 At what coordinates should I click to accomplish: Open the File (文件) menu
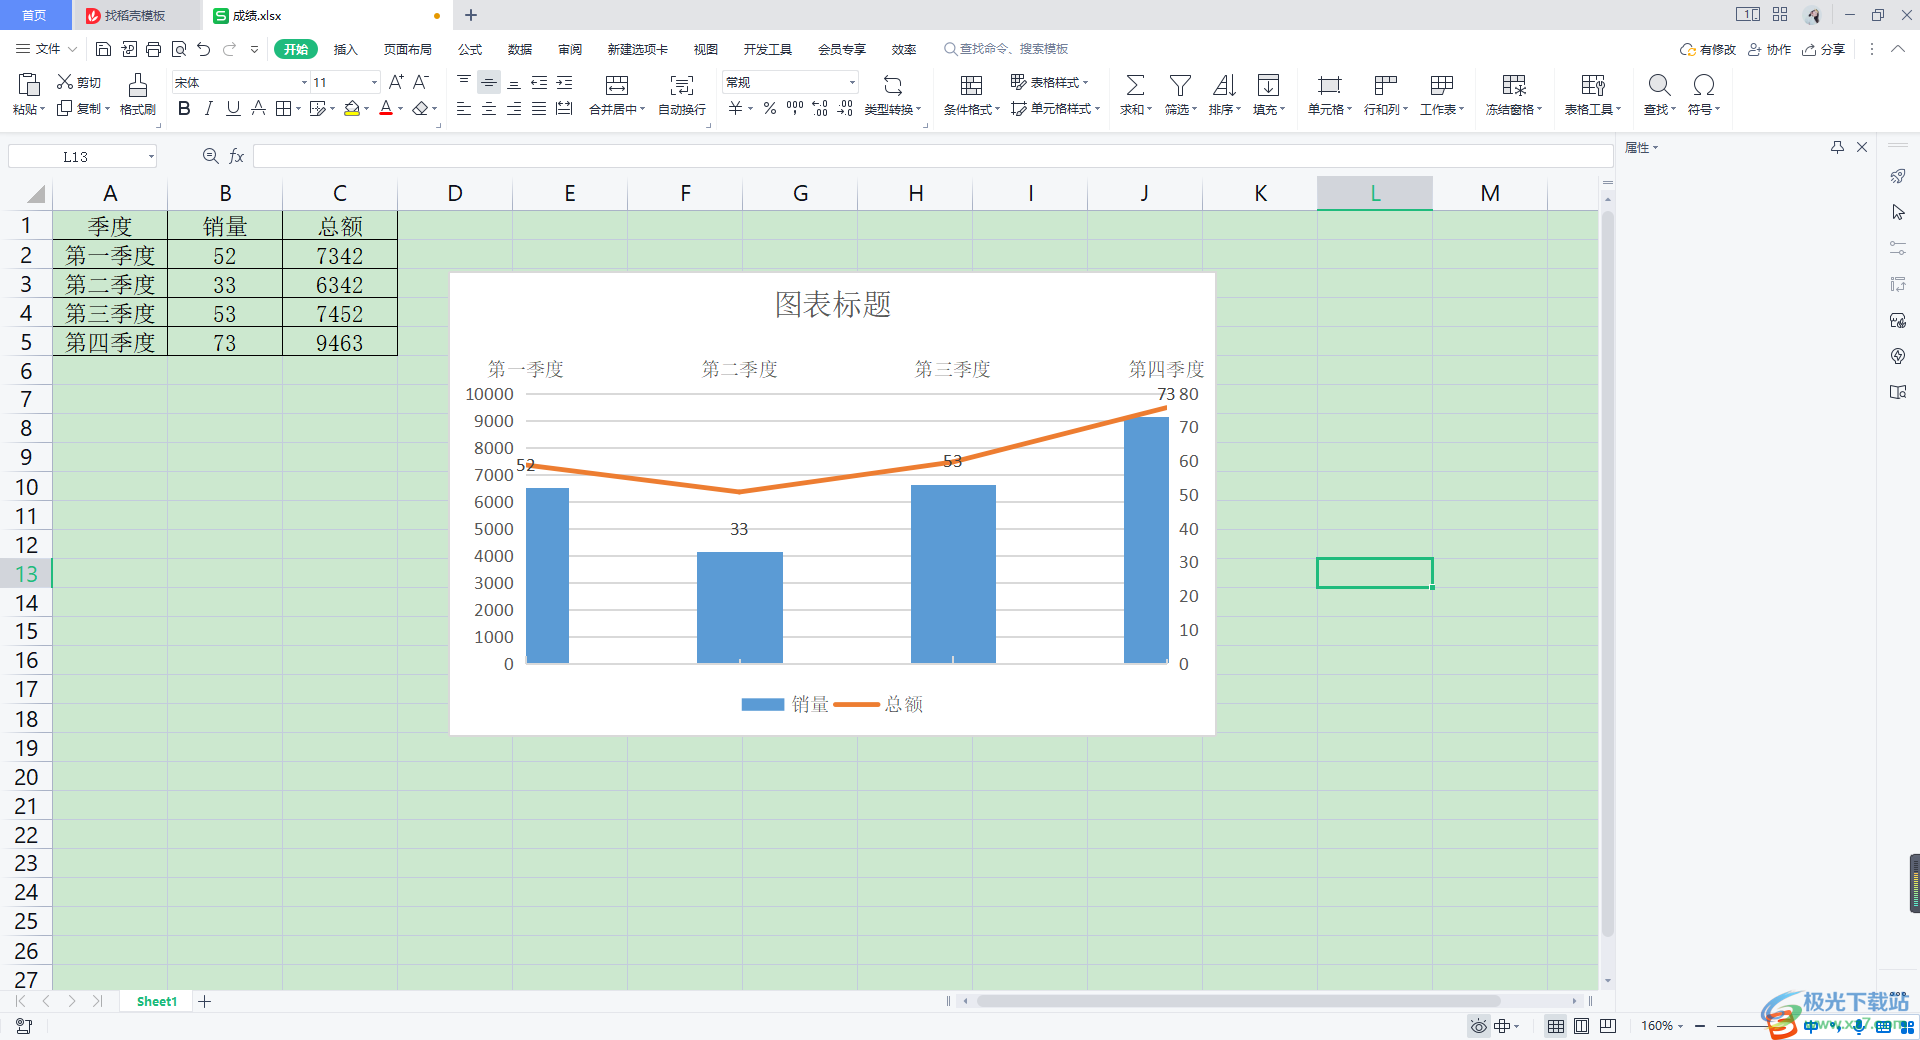[46, 49]
